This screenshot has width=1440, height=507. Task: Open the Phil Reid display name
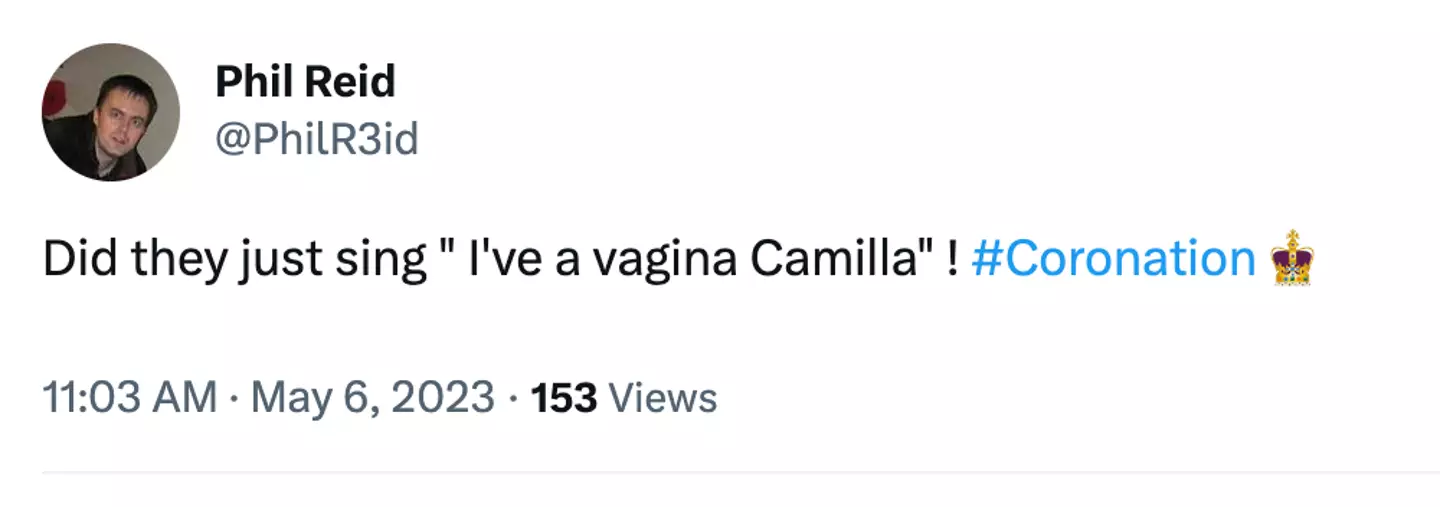point(305,82)
